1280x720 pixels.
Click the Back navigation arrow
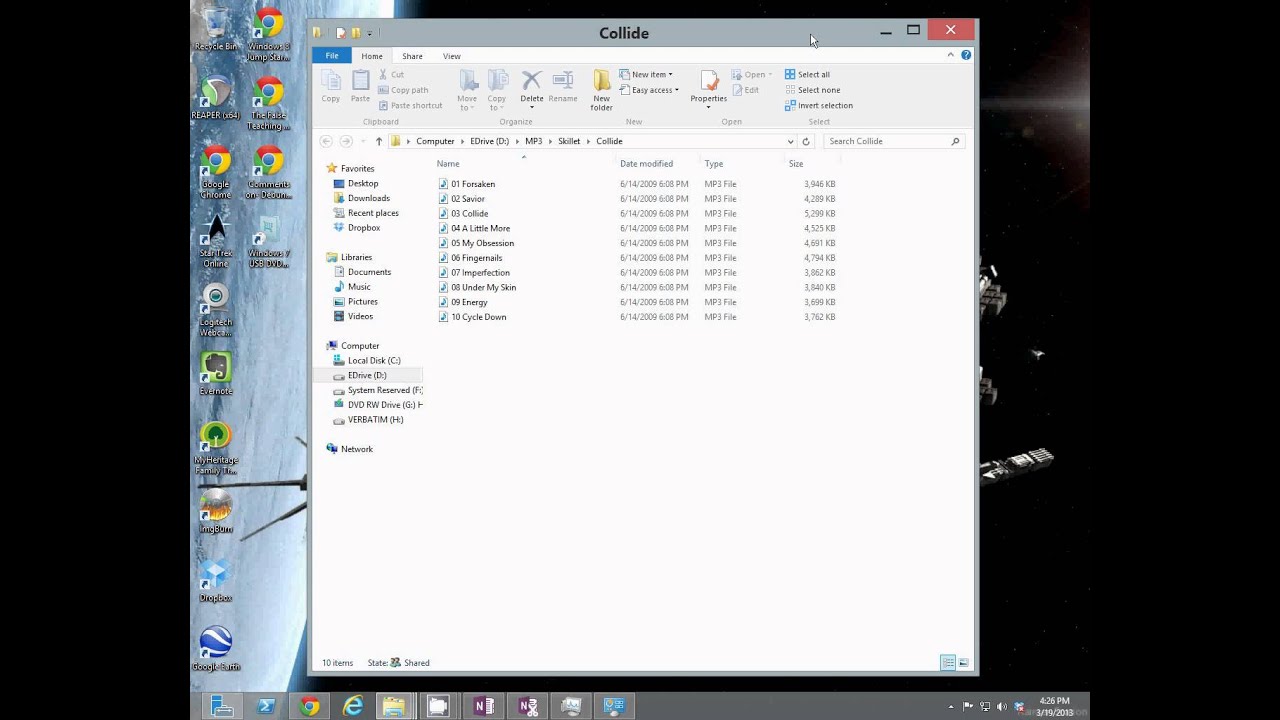point(326,141)
